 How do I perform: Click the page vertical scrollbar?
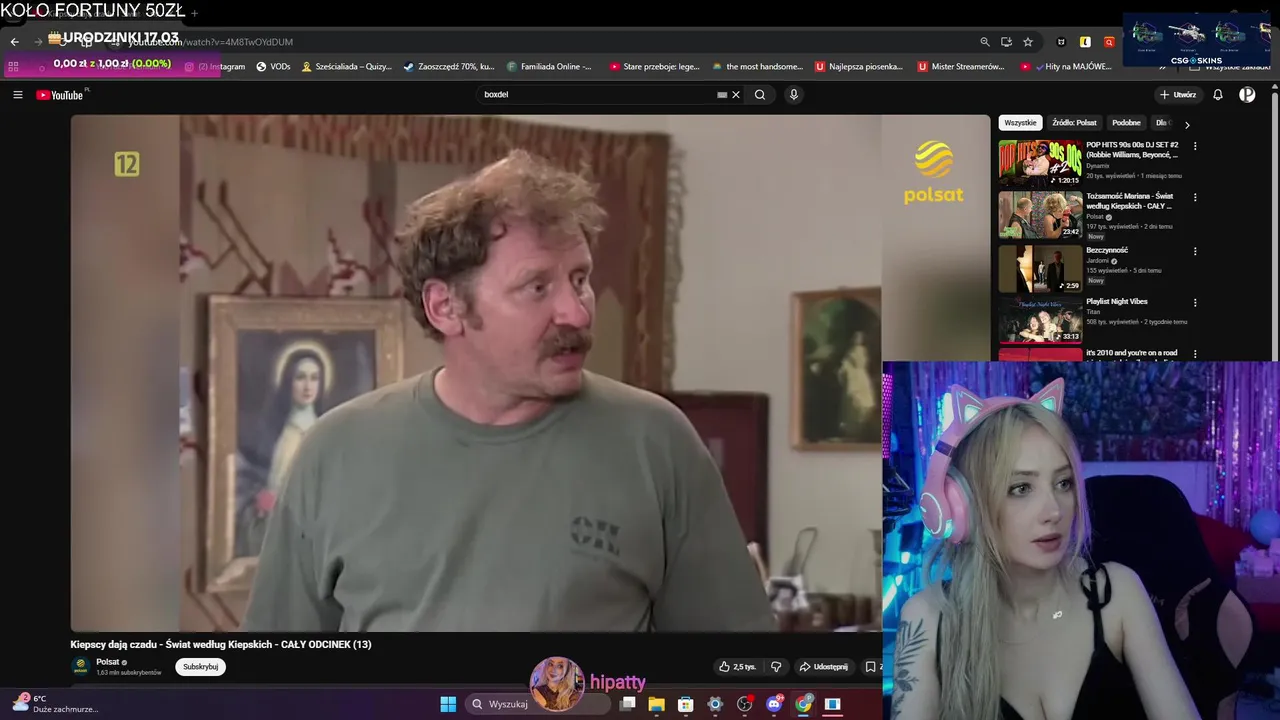(1275, 225)
